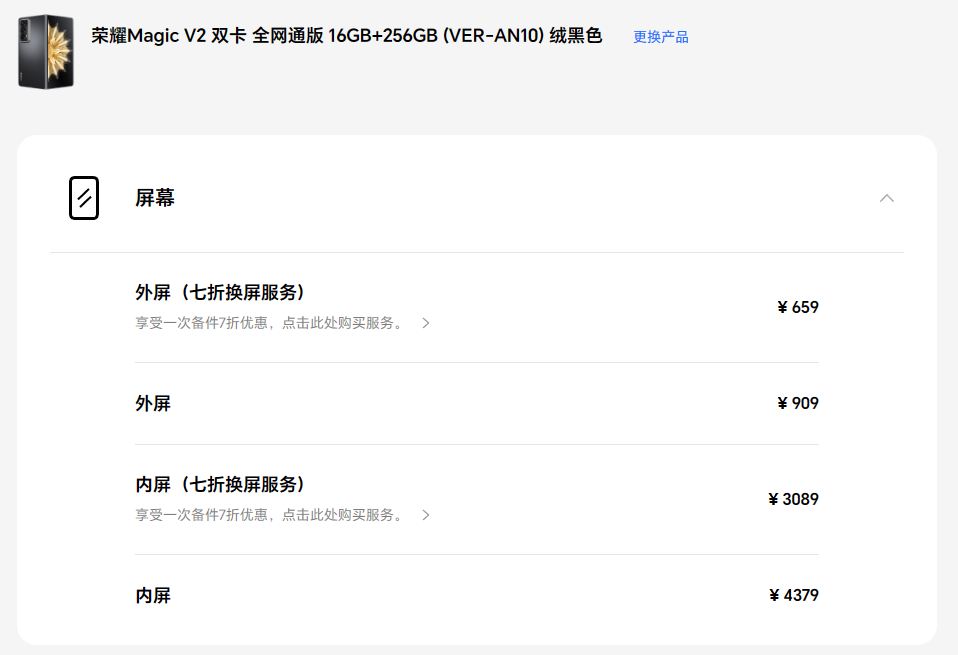
Task: Click the ¥ 659 price
Action: 798,307
